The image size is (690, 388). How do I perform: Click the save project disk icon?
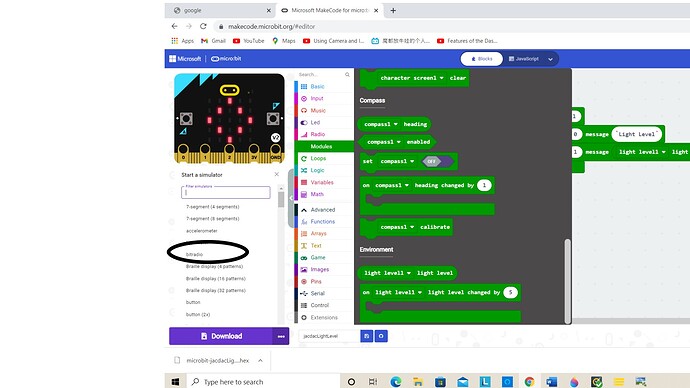366,336
